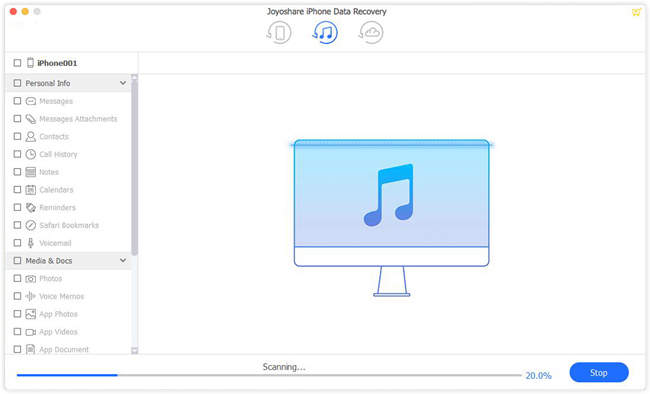Collapse the Personal Info section chevron
The height and width of the screenshot is (394, 650).
pos(123,83)
